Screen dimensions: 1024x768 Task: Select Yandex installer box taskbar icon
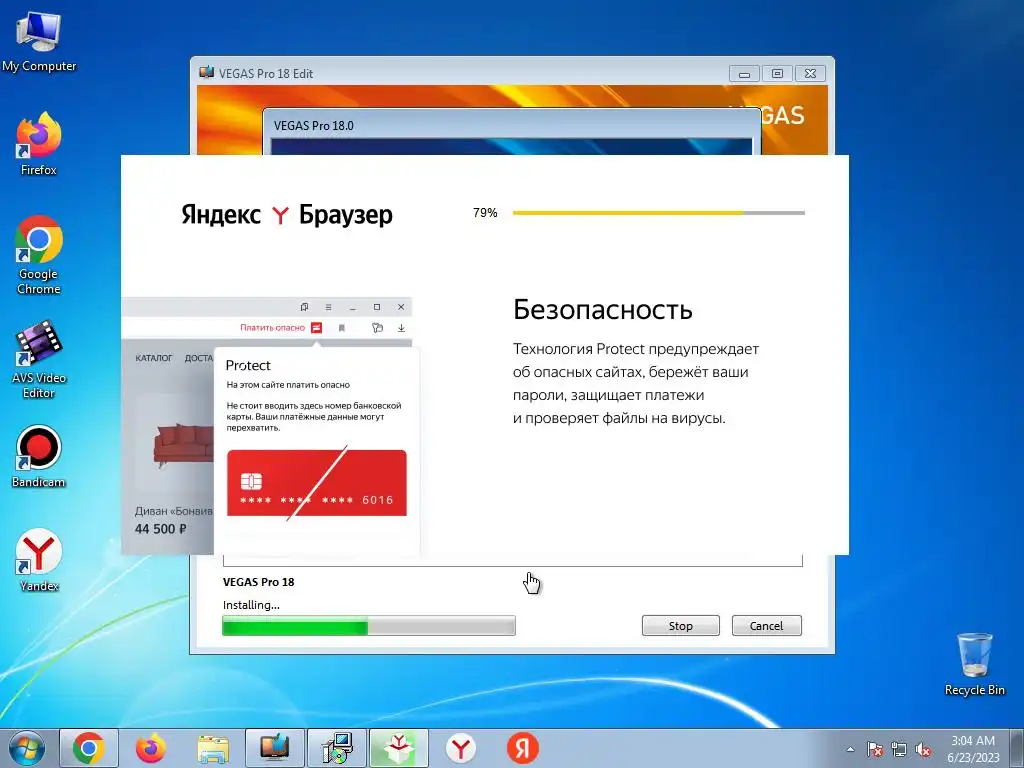point(398,748)
